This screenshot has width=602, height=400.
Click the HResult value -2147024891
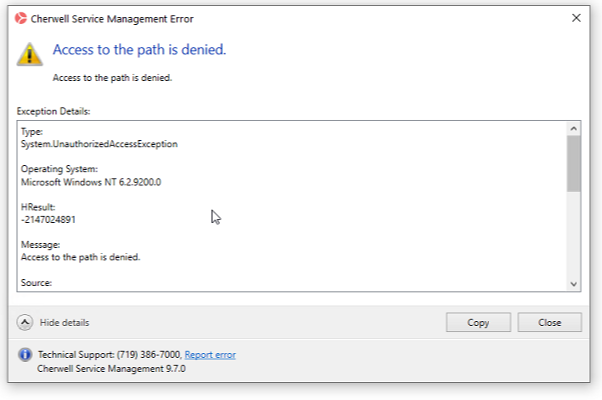(x=48, y=220)
